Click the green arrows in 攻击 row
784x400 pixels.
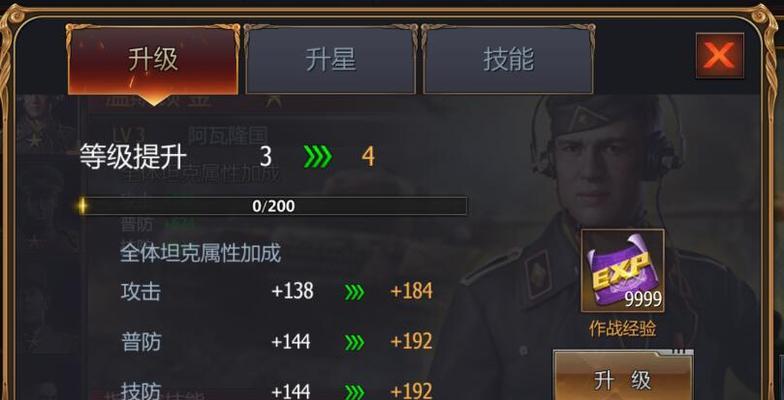[x=354, y=292]
